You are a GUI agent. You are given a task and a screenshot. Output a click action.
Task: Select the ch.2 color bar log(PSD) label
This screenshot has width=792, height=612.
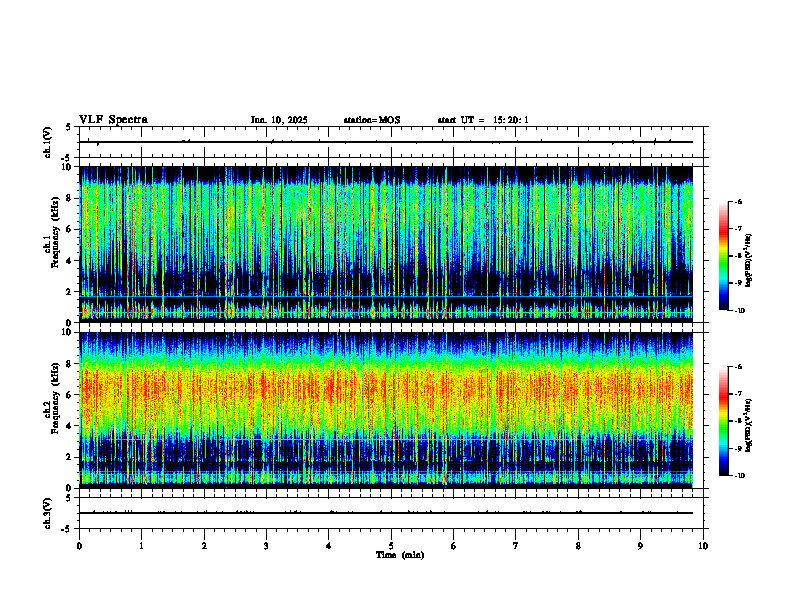click(x=749, y=425)
